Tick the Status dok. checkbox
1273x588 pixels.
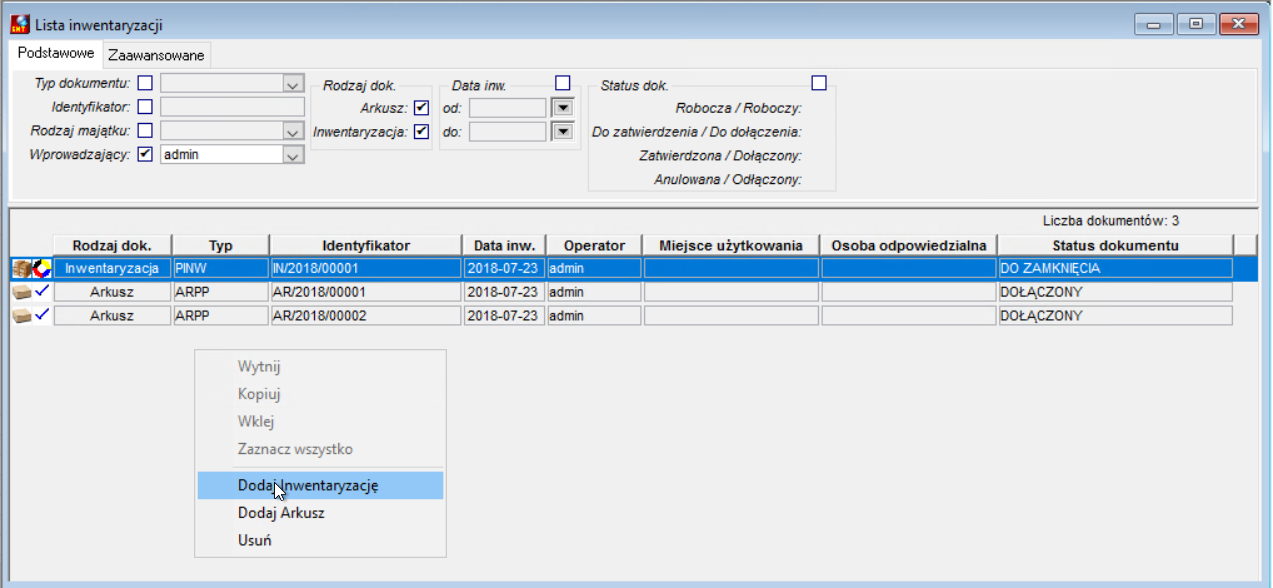coord(819,83)
